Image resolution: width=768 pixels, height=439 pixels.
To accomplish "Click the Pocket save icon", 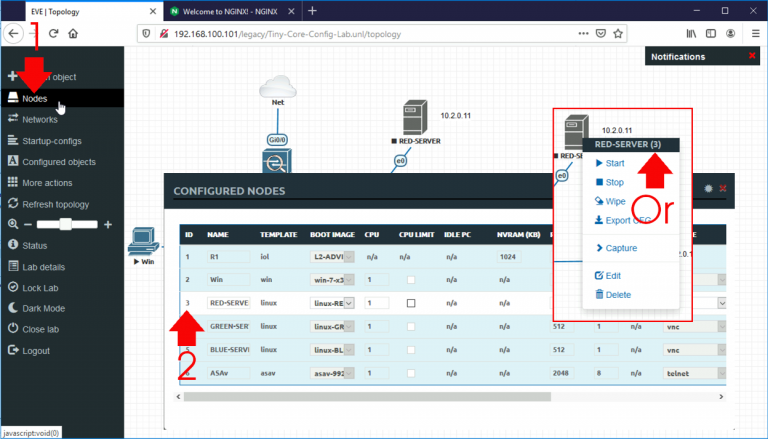I will (600, 33).
